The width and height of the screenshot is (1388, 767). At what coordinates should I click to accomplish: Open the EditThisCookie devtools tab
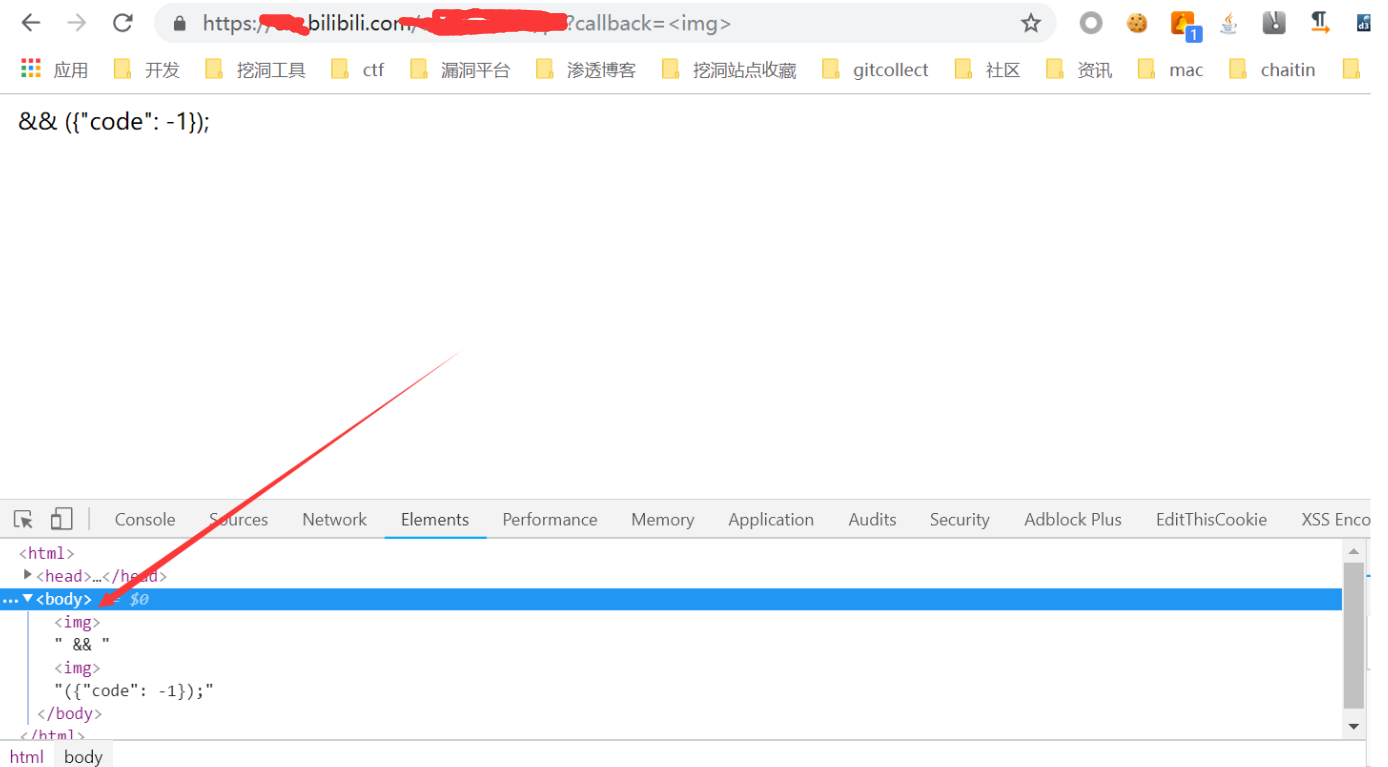[1212, 519]
